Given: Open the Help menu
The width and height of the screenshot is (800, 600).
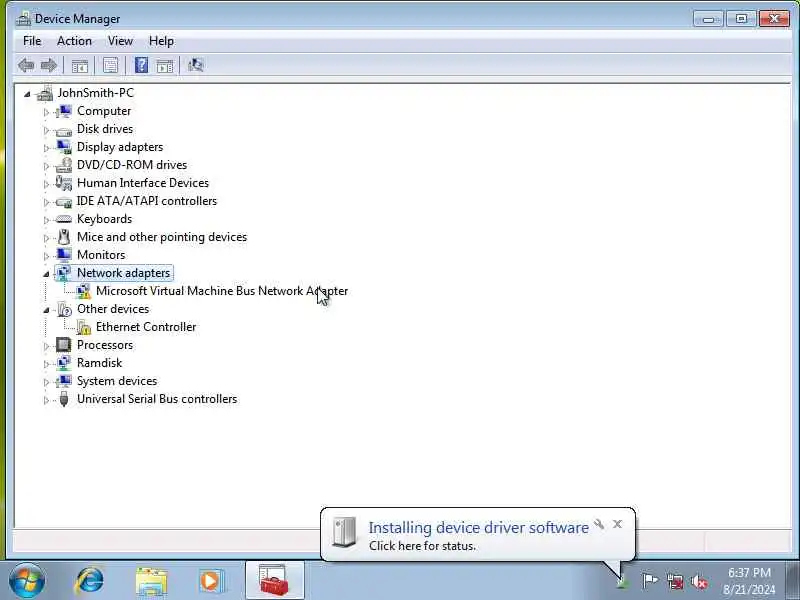Looking at the screenshot, I should pos(161,41).
